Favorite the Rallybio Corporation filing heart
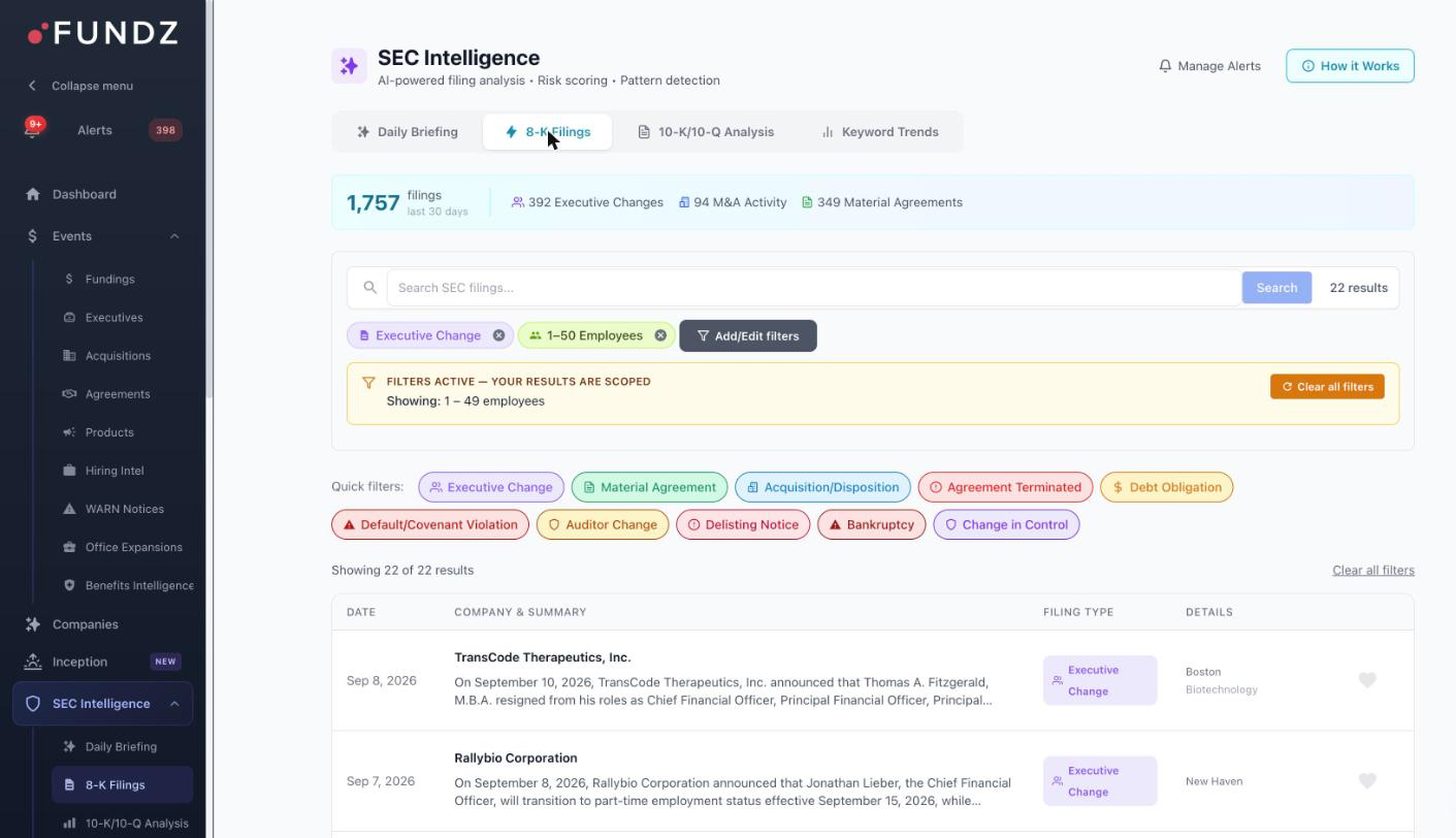Screen dimensions: 1456x838 coord(1367,781)
